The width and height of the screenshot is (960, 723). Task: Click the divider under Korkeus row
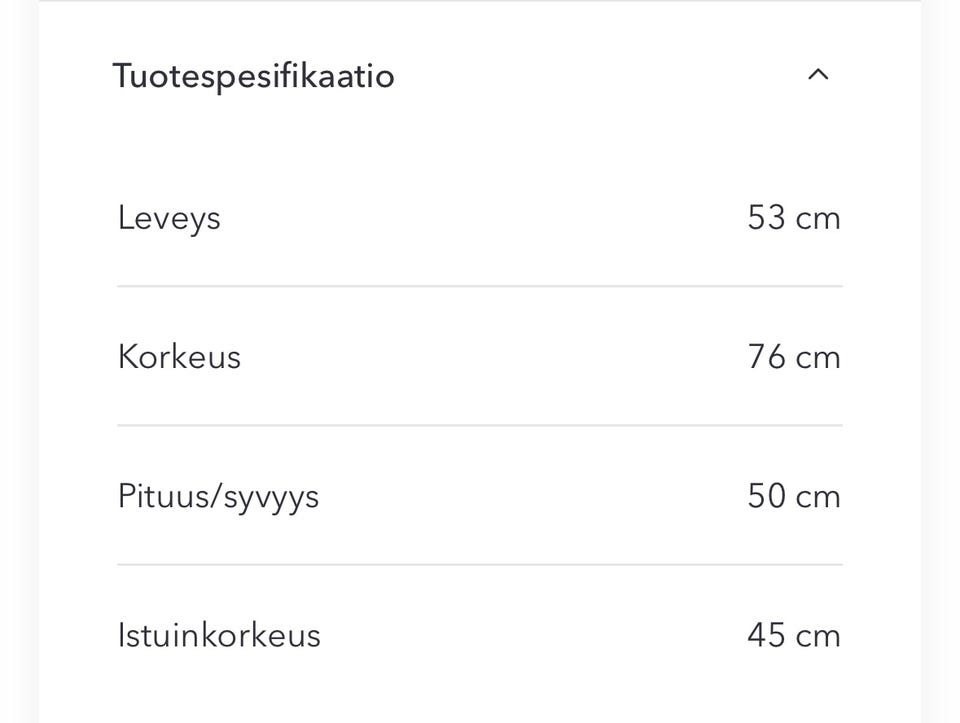[x=480, y=426]
